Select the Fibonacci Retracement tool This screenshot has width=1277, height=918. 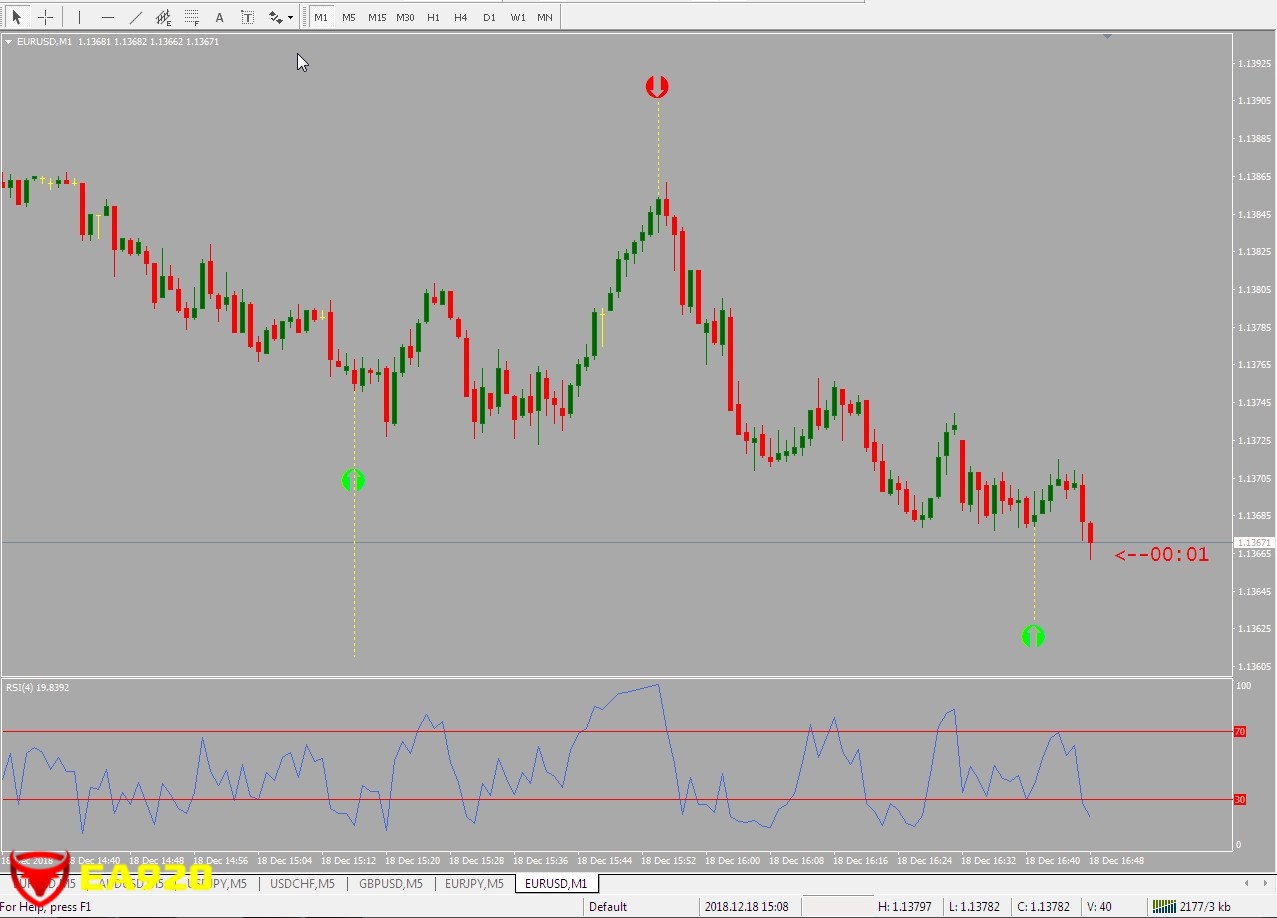pos(192,17)
